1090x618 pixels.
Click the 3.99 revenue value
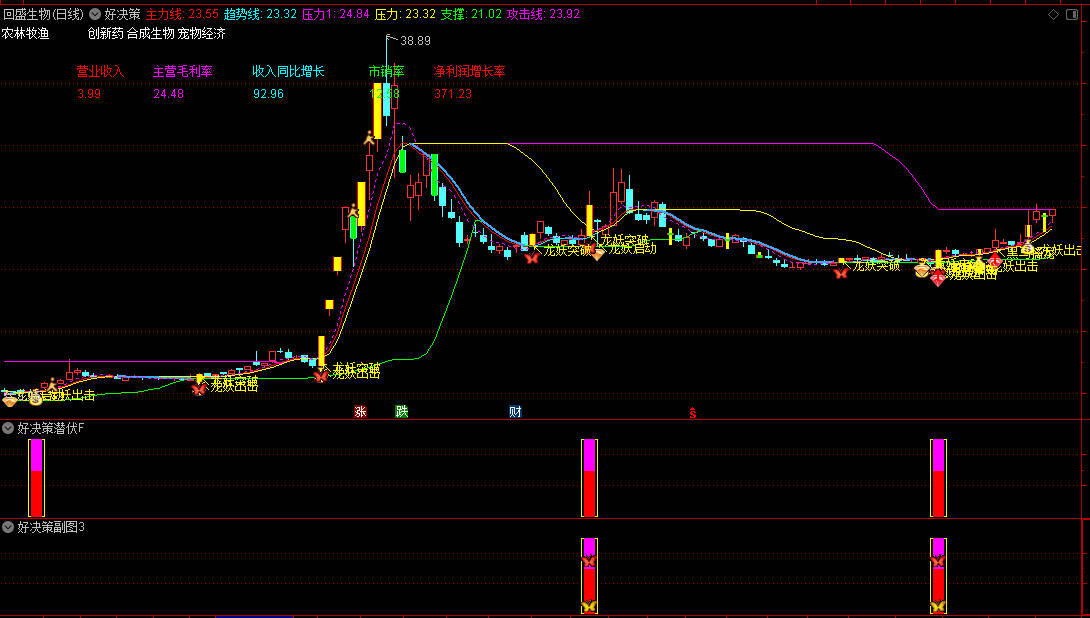click(x=88, y=94)
